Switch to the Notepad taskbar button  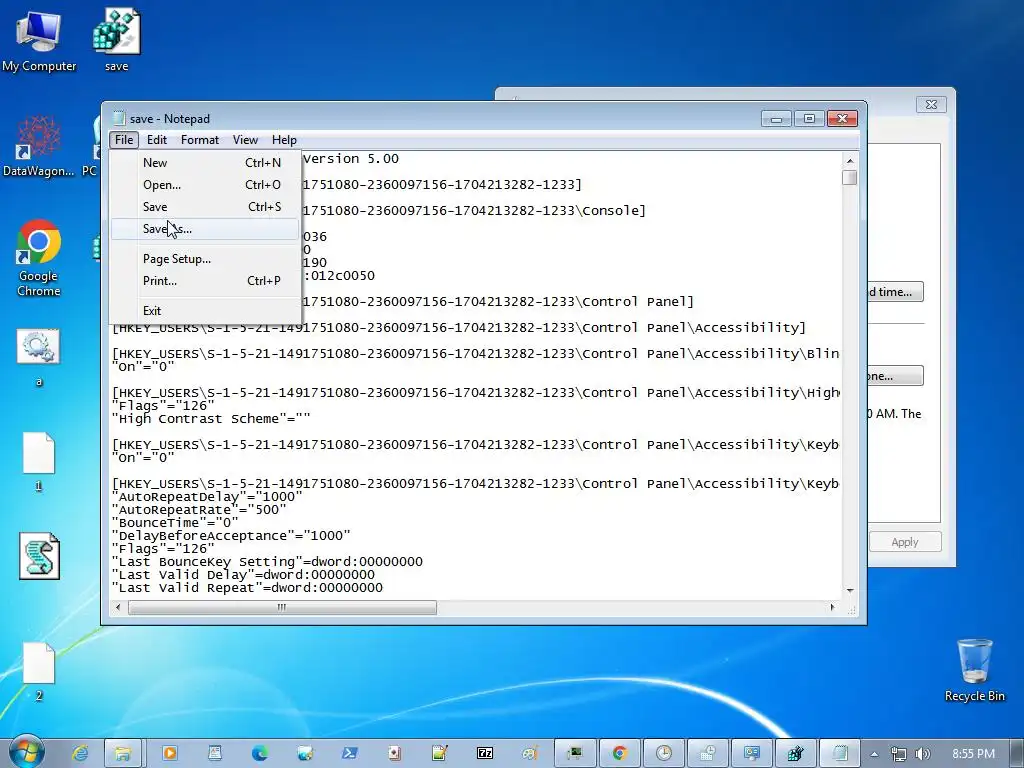pyautogui.click(x=840, y=754)
